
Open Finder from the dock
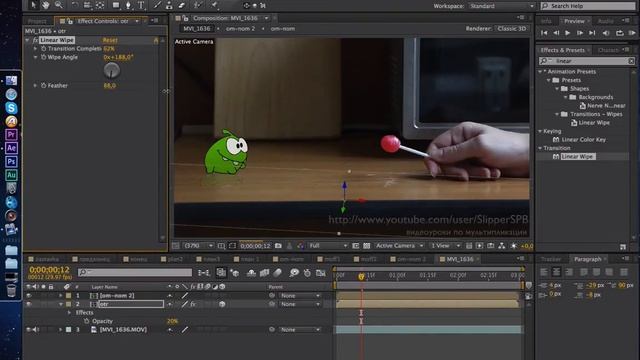point(11,80)
